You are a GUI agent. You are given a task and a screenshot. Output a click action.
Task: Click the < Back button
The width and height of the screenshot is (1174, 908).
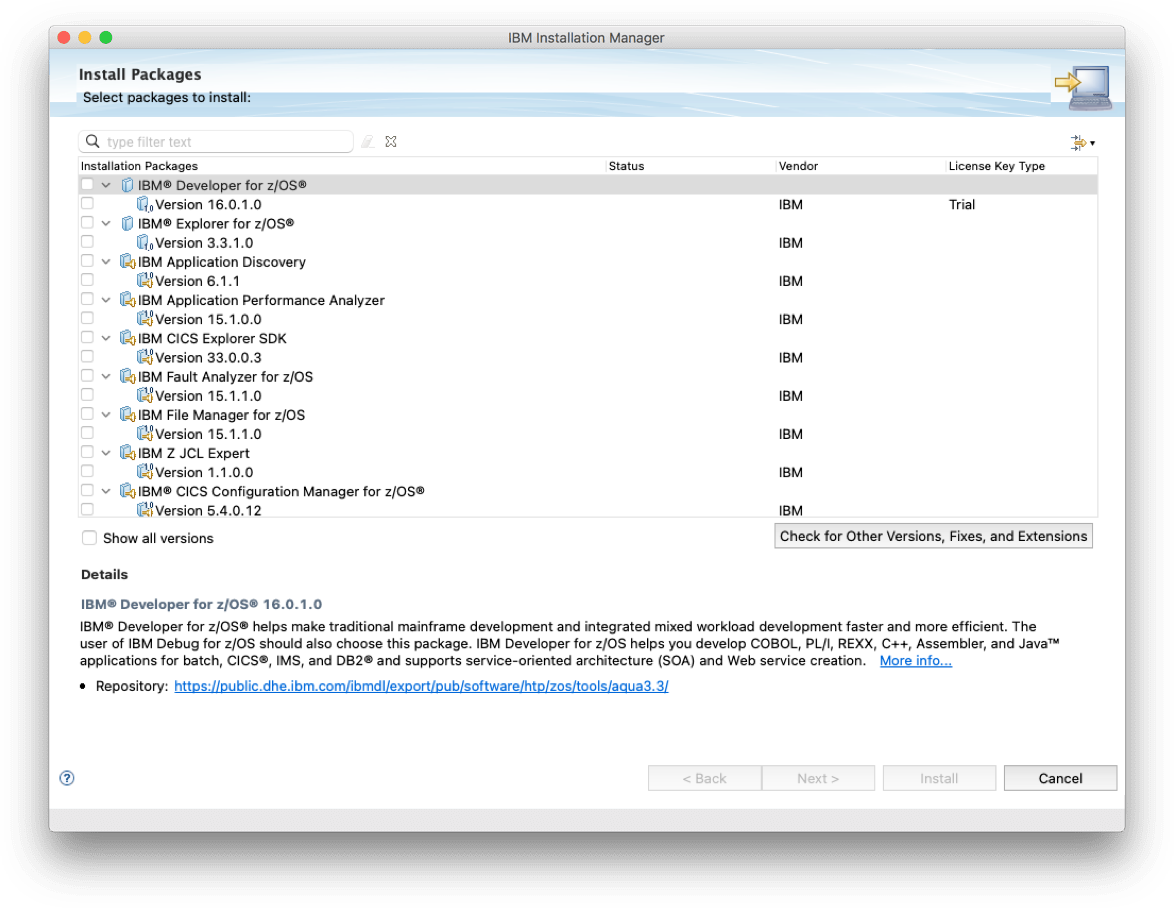coord(705,778)
